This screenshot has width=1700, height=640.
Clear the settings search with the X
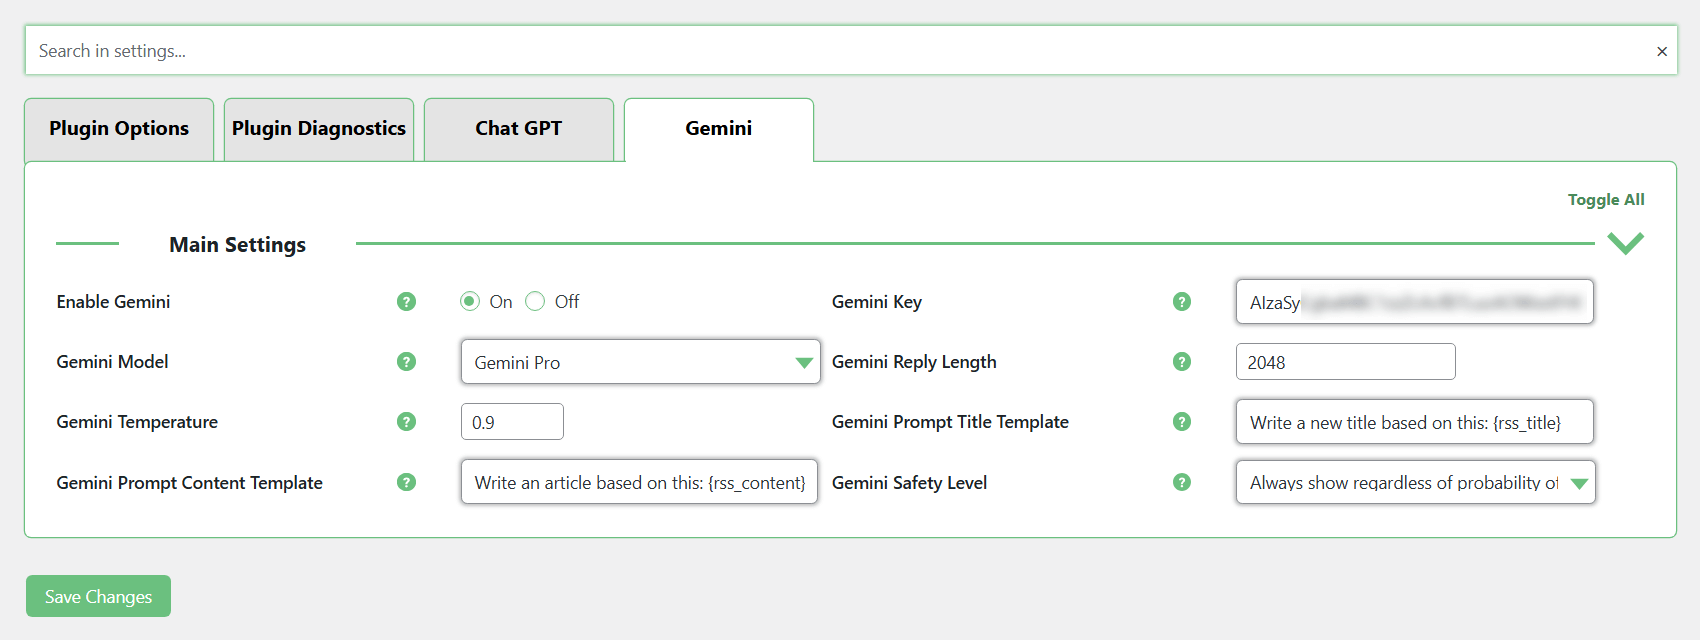1662,51
